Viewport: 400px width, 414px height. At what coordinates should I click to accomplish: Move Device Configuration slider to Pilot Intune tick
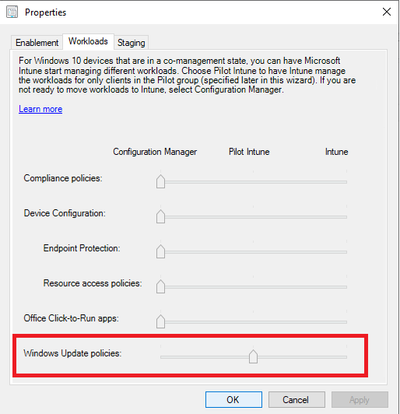[253, 217]
